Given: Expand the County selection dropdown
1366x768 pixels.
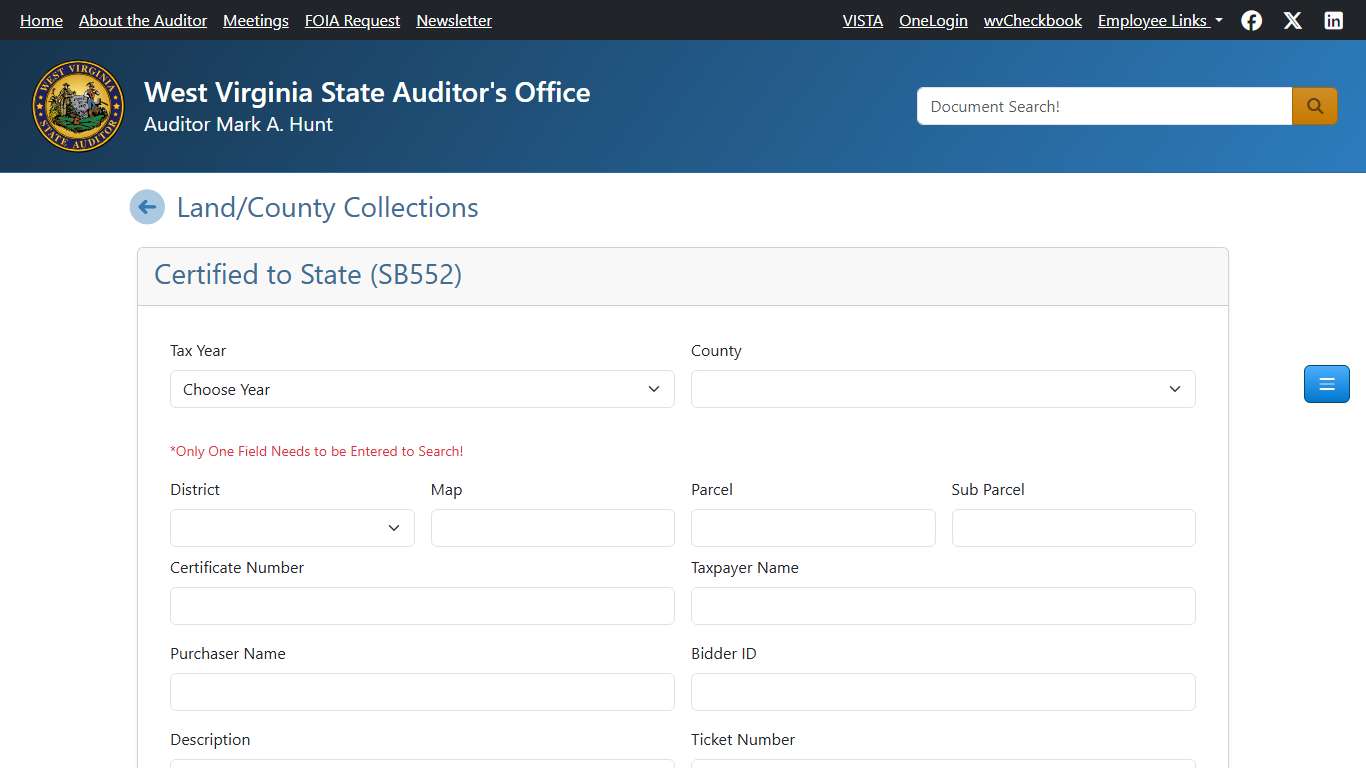Looking at the screenshot, I should coord(943,389).
